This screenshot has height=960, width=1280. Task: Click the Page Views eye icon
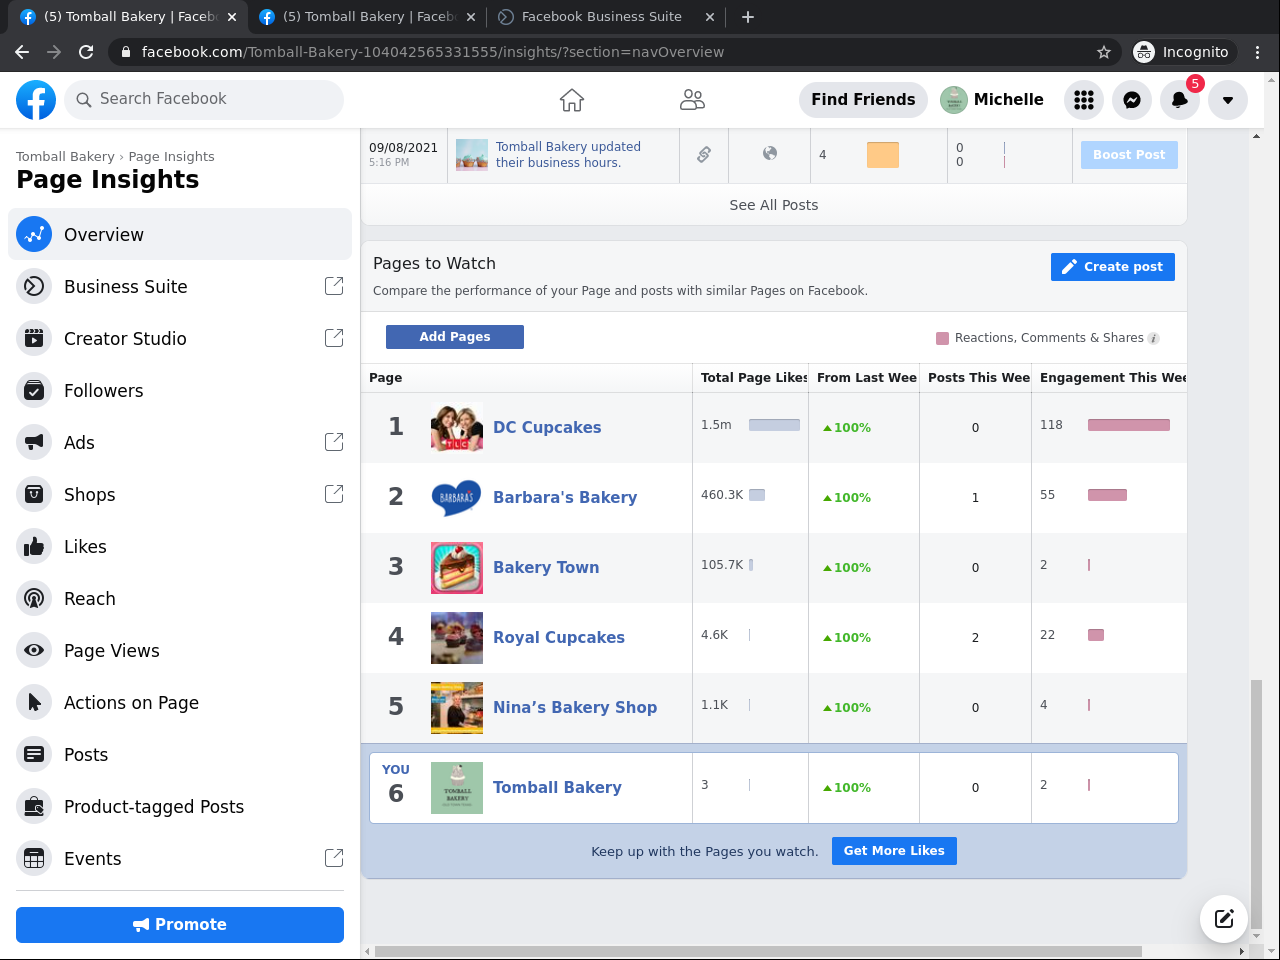coord(34,650)
